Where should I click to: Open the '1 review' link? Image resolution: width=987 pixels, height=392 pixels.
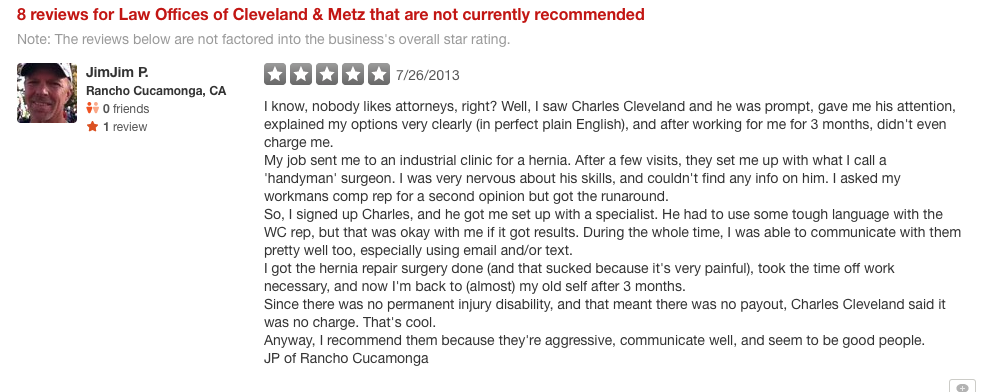pos(125,126)
